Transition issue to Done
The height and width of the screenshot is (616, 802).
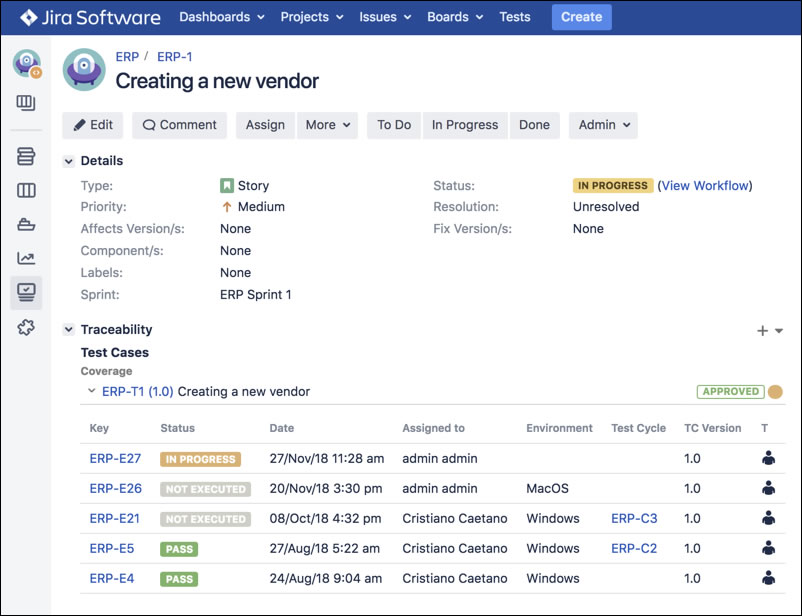coord(534,125)
